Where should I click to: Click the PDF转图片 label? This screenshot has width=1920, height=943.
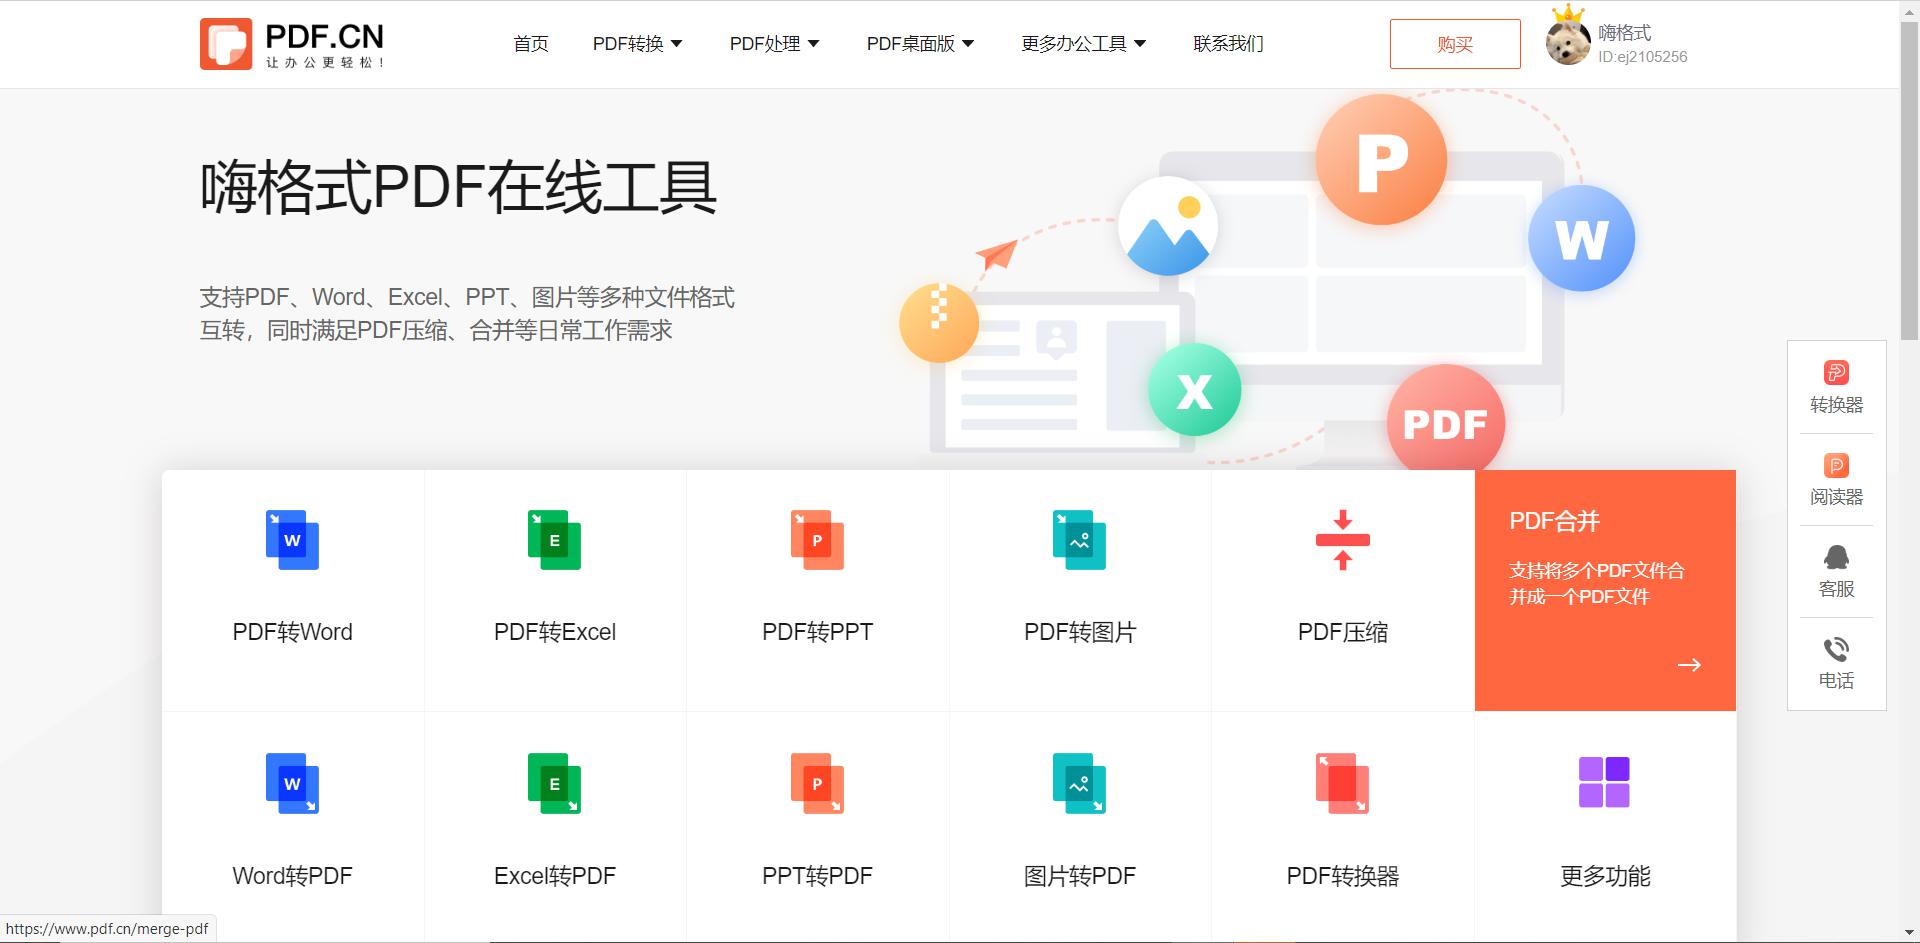[x=1079, y=632]
